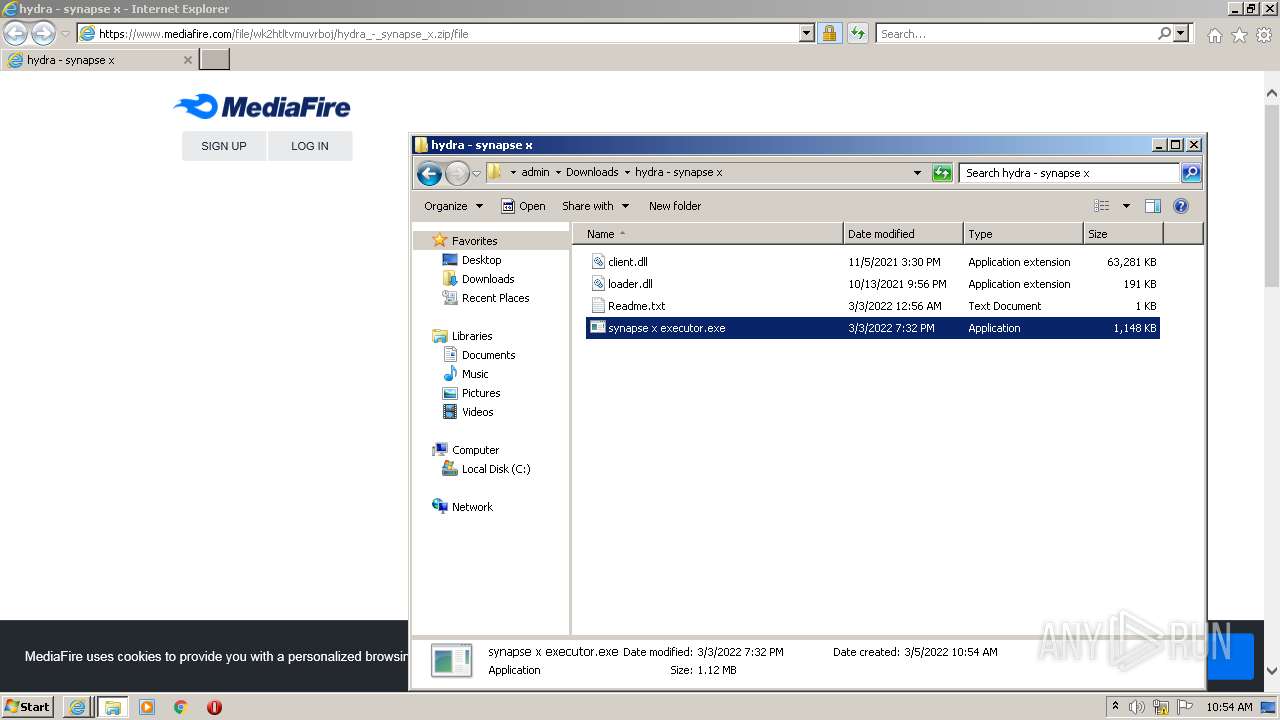Expand breadcrumb arrow after Downloads
Screen dimensions: 1280x720
[x=627, y=172]
